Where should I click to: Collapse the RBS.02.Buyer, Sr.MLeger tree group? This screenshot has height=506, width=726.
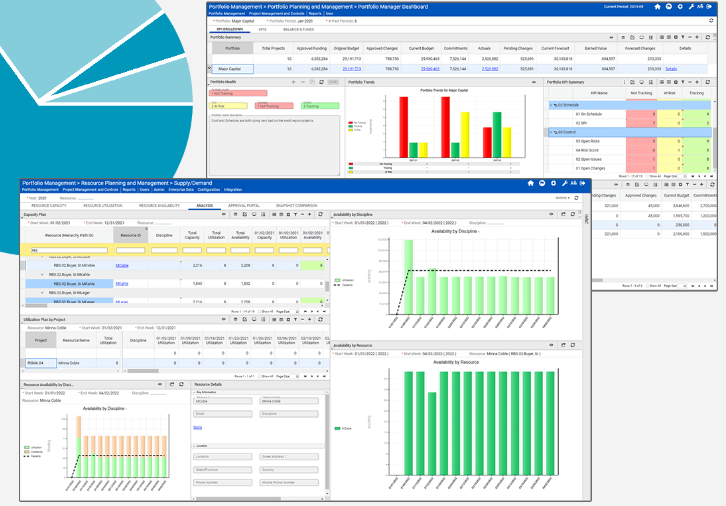[x=42, y=293]
